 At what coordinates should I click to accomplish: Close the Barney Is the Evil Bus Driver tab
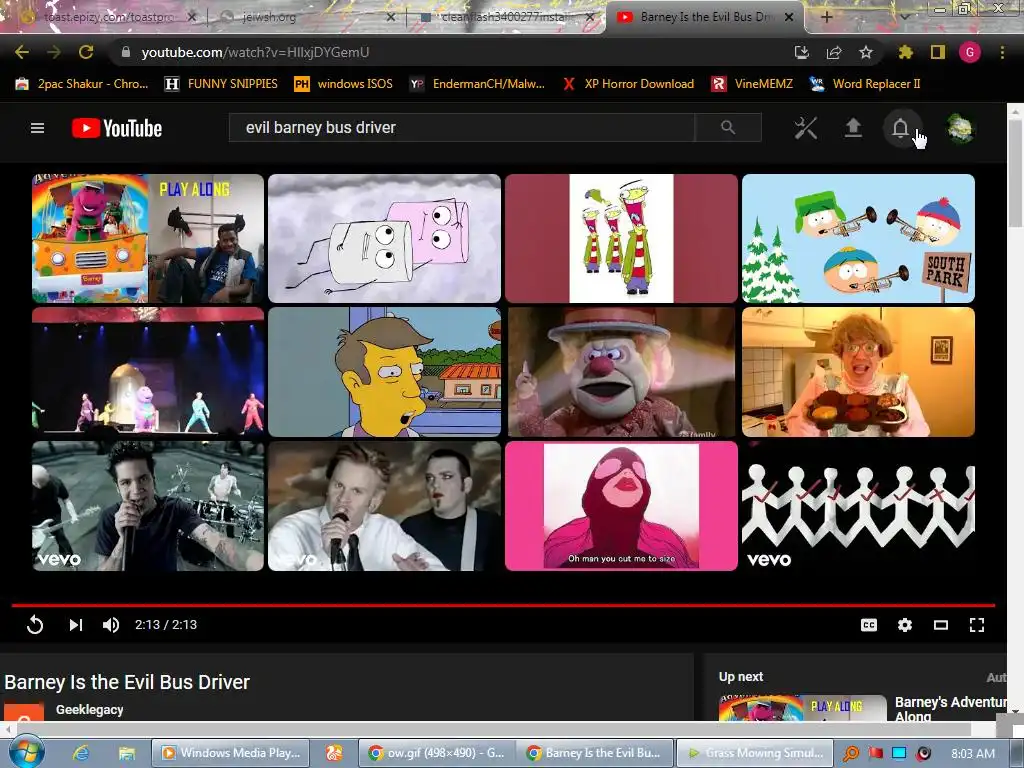[x=789, y=17]
